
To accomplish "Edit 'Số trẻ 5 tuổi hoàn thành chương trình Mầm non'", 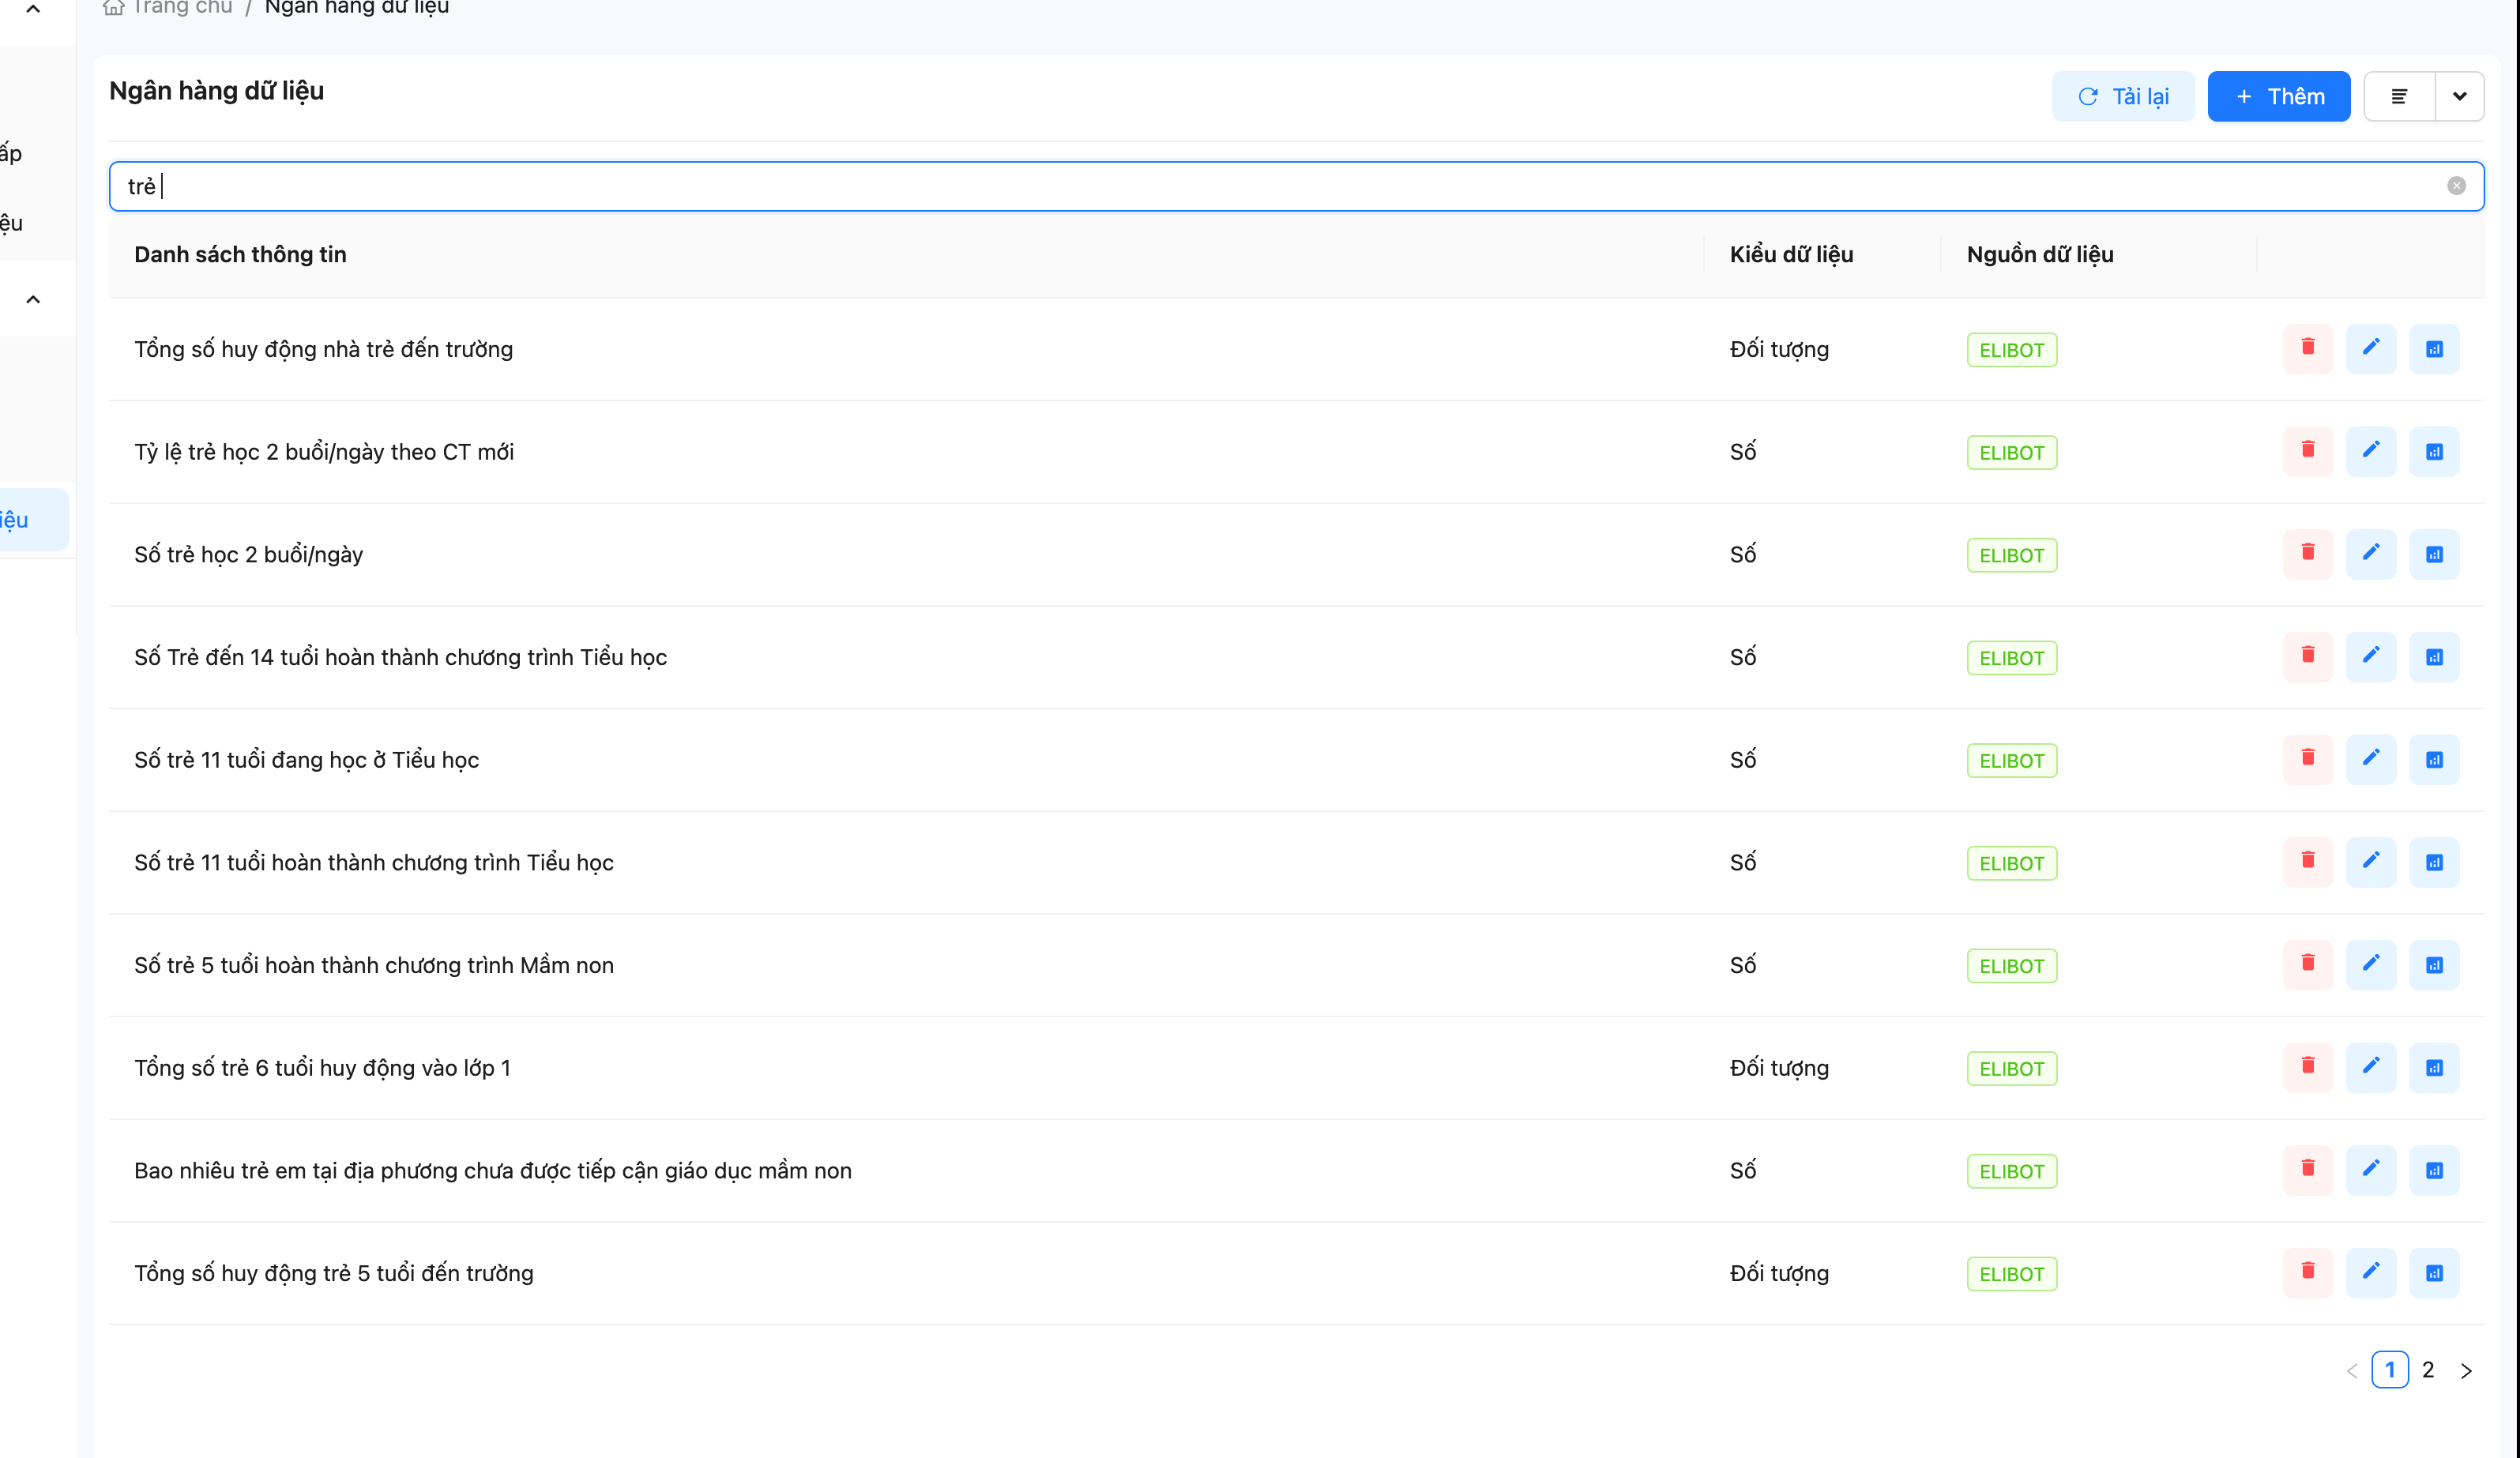I will coord(2370,964).
